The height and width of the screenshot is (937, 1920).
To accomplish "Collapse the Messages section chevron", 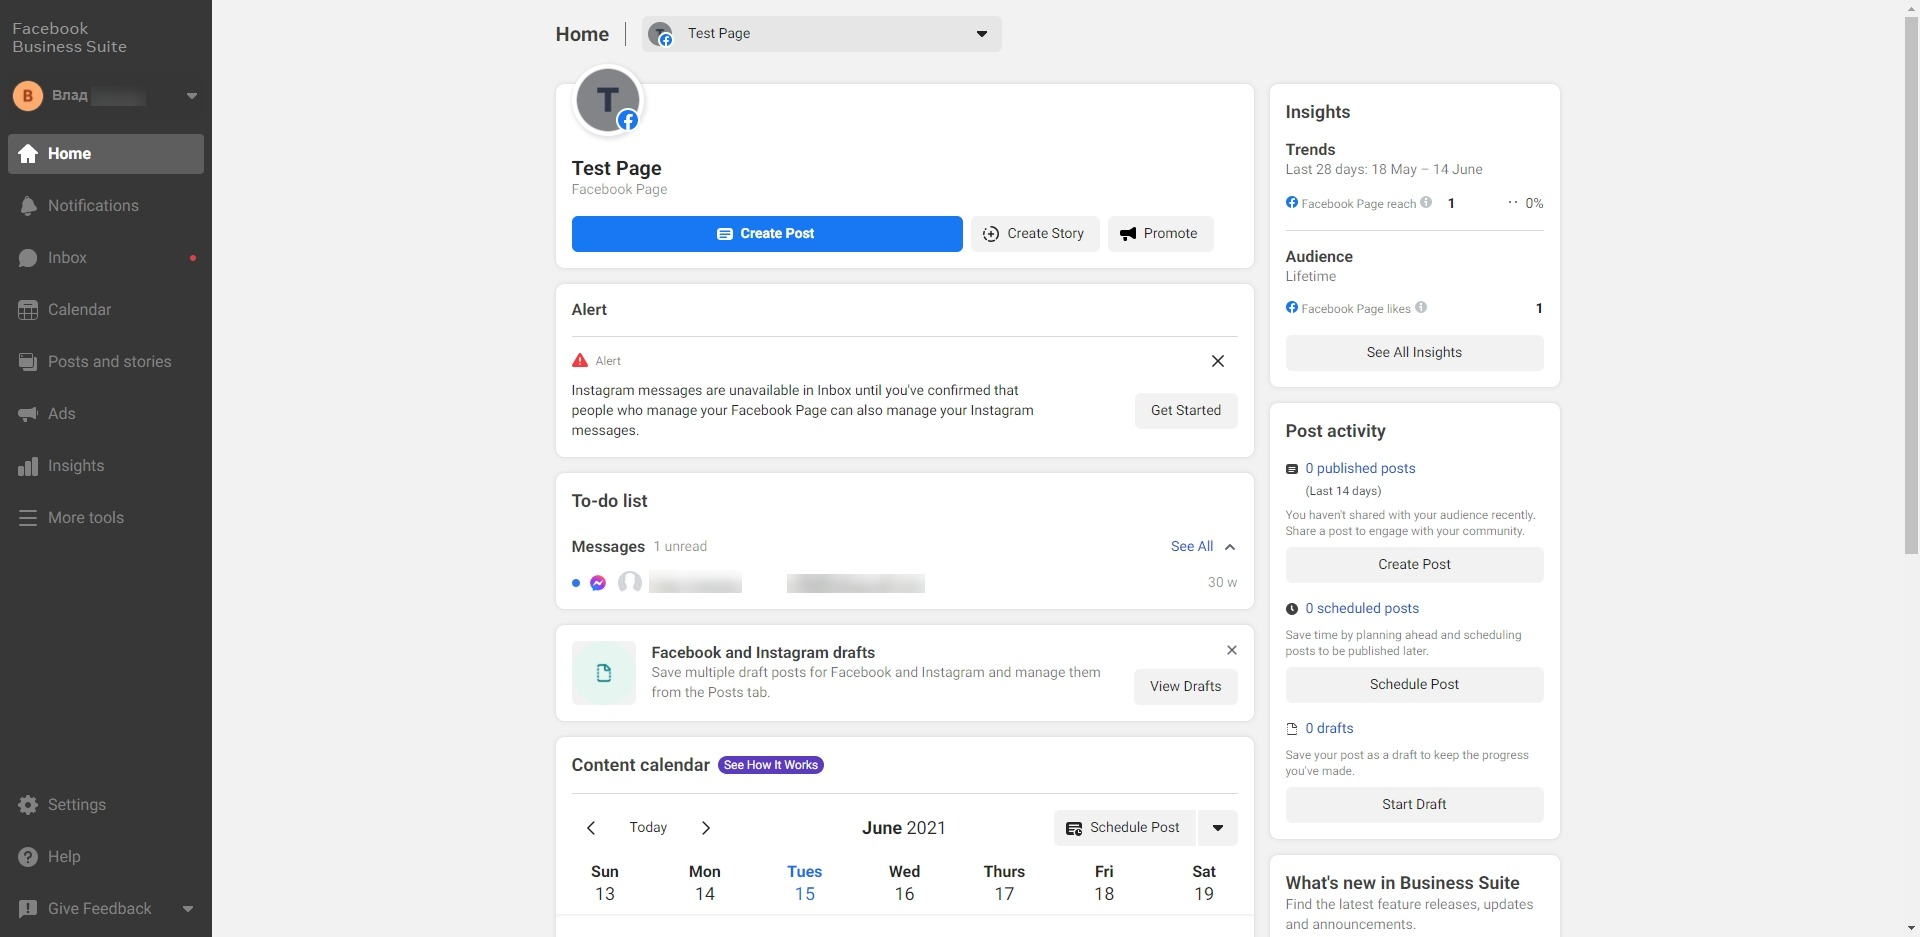I will tap(1230, 547).
